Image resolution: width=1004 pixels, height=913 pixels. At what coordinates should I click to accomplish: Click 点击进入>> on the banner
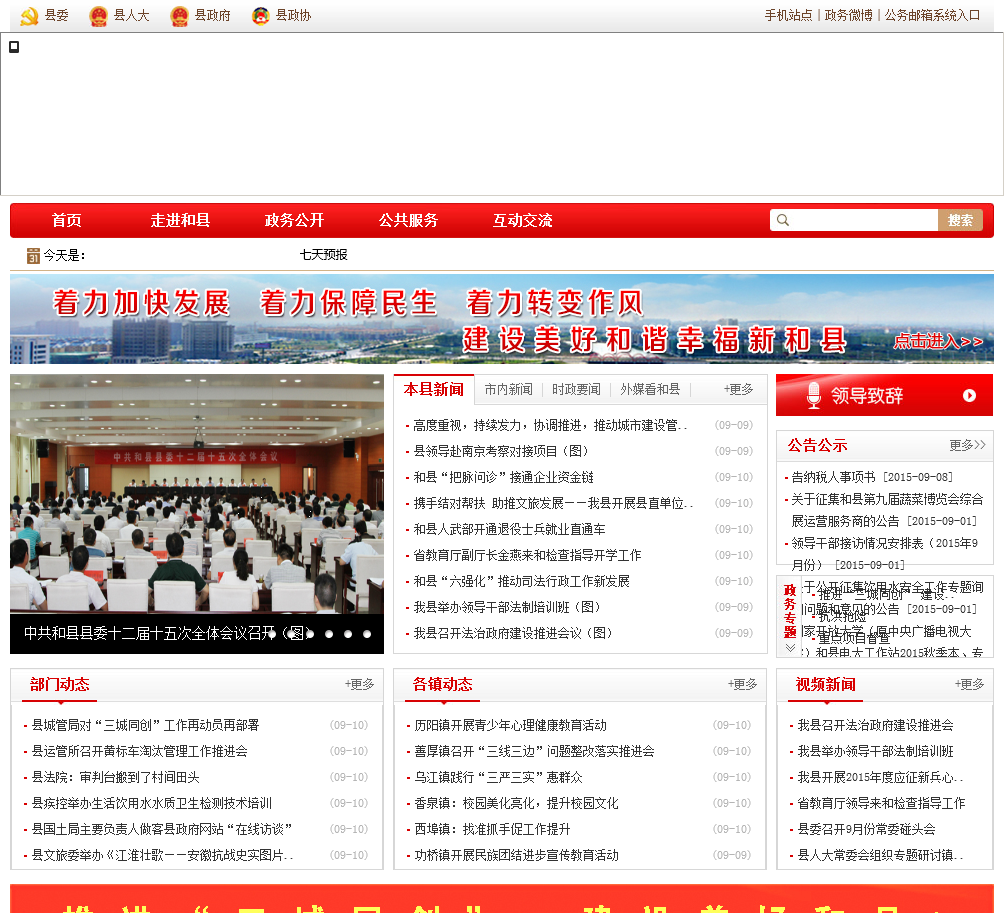click(x=938, y=341)
